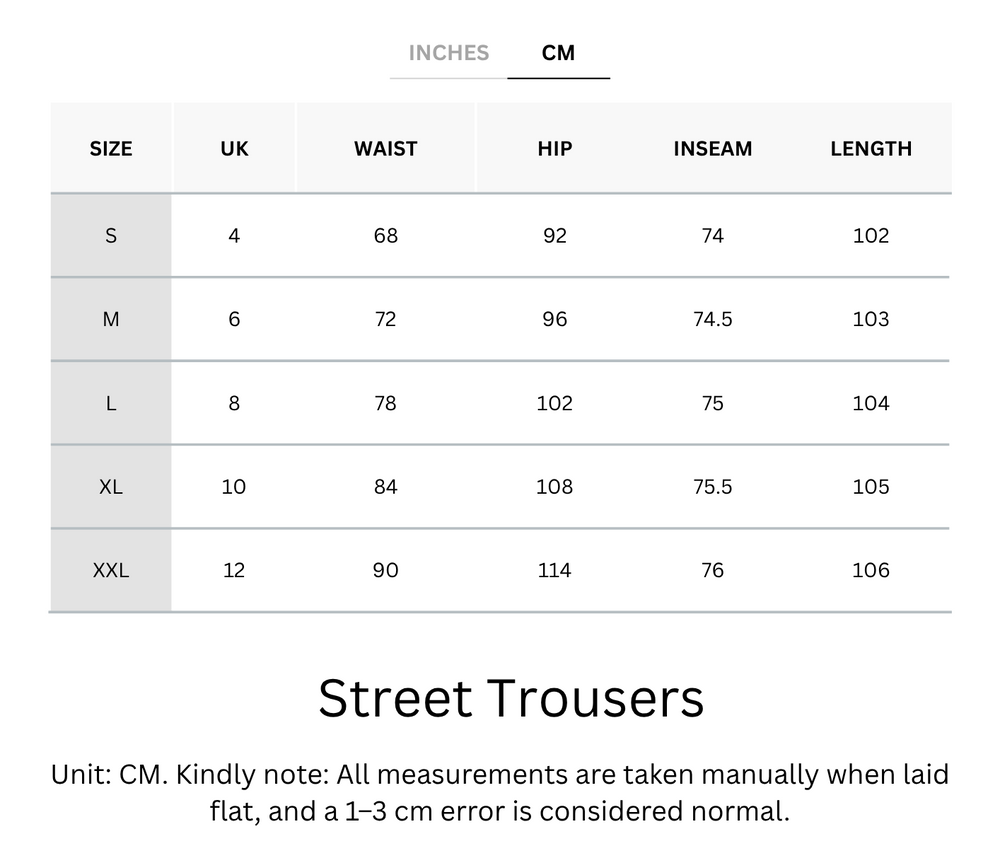Select UK size 6 in the M row
The width and height of the screenshot is (1000, 858).
pyautogui.click(x=234, y=319)
